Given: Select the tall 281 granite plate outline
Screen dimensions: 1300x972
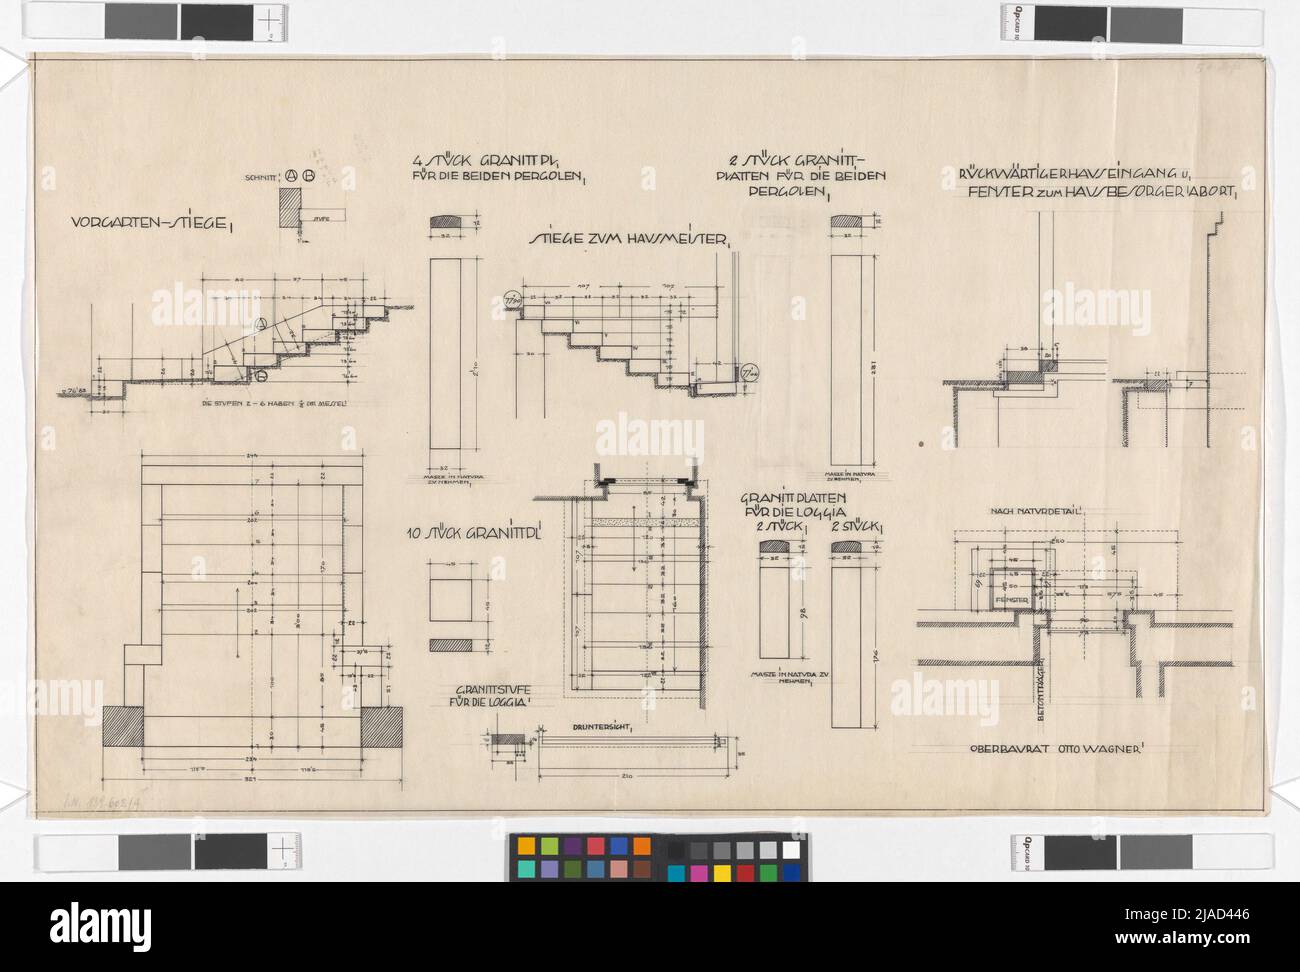Looking at the screenshot, I should [847, 342].
